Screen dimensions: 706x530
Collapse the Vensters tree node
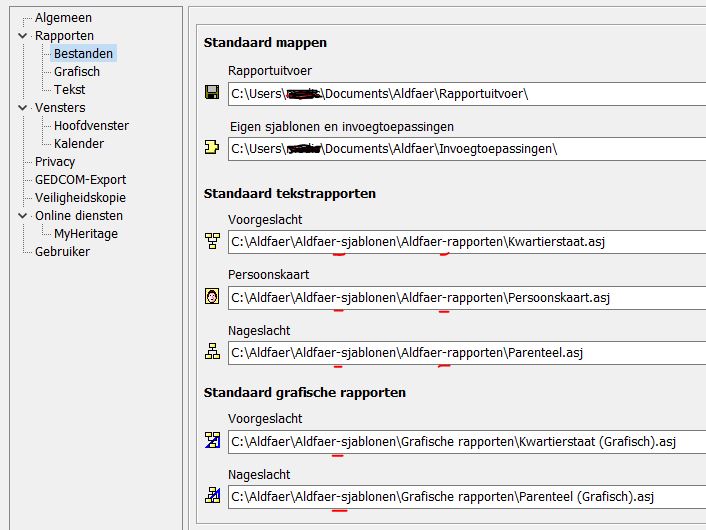[x=23, y=108]
